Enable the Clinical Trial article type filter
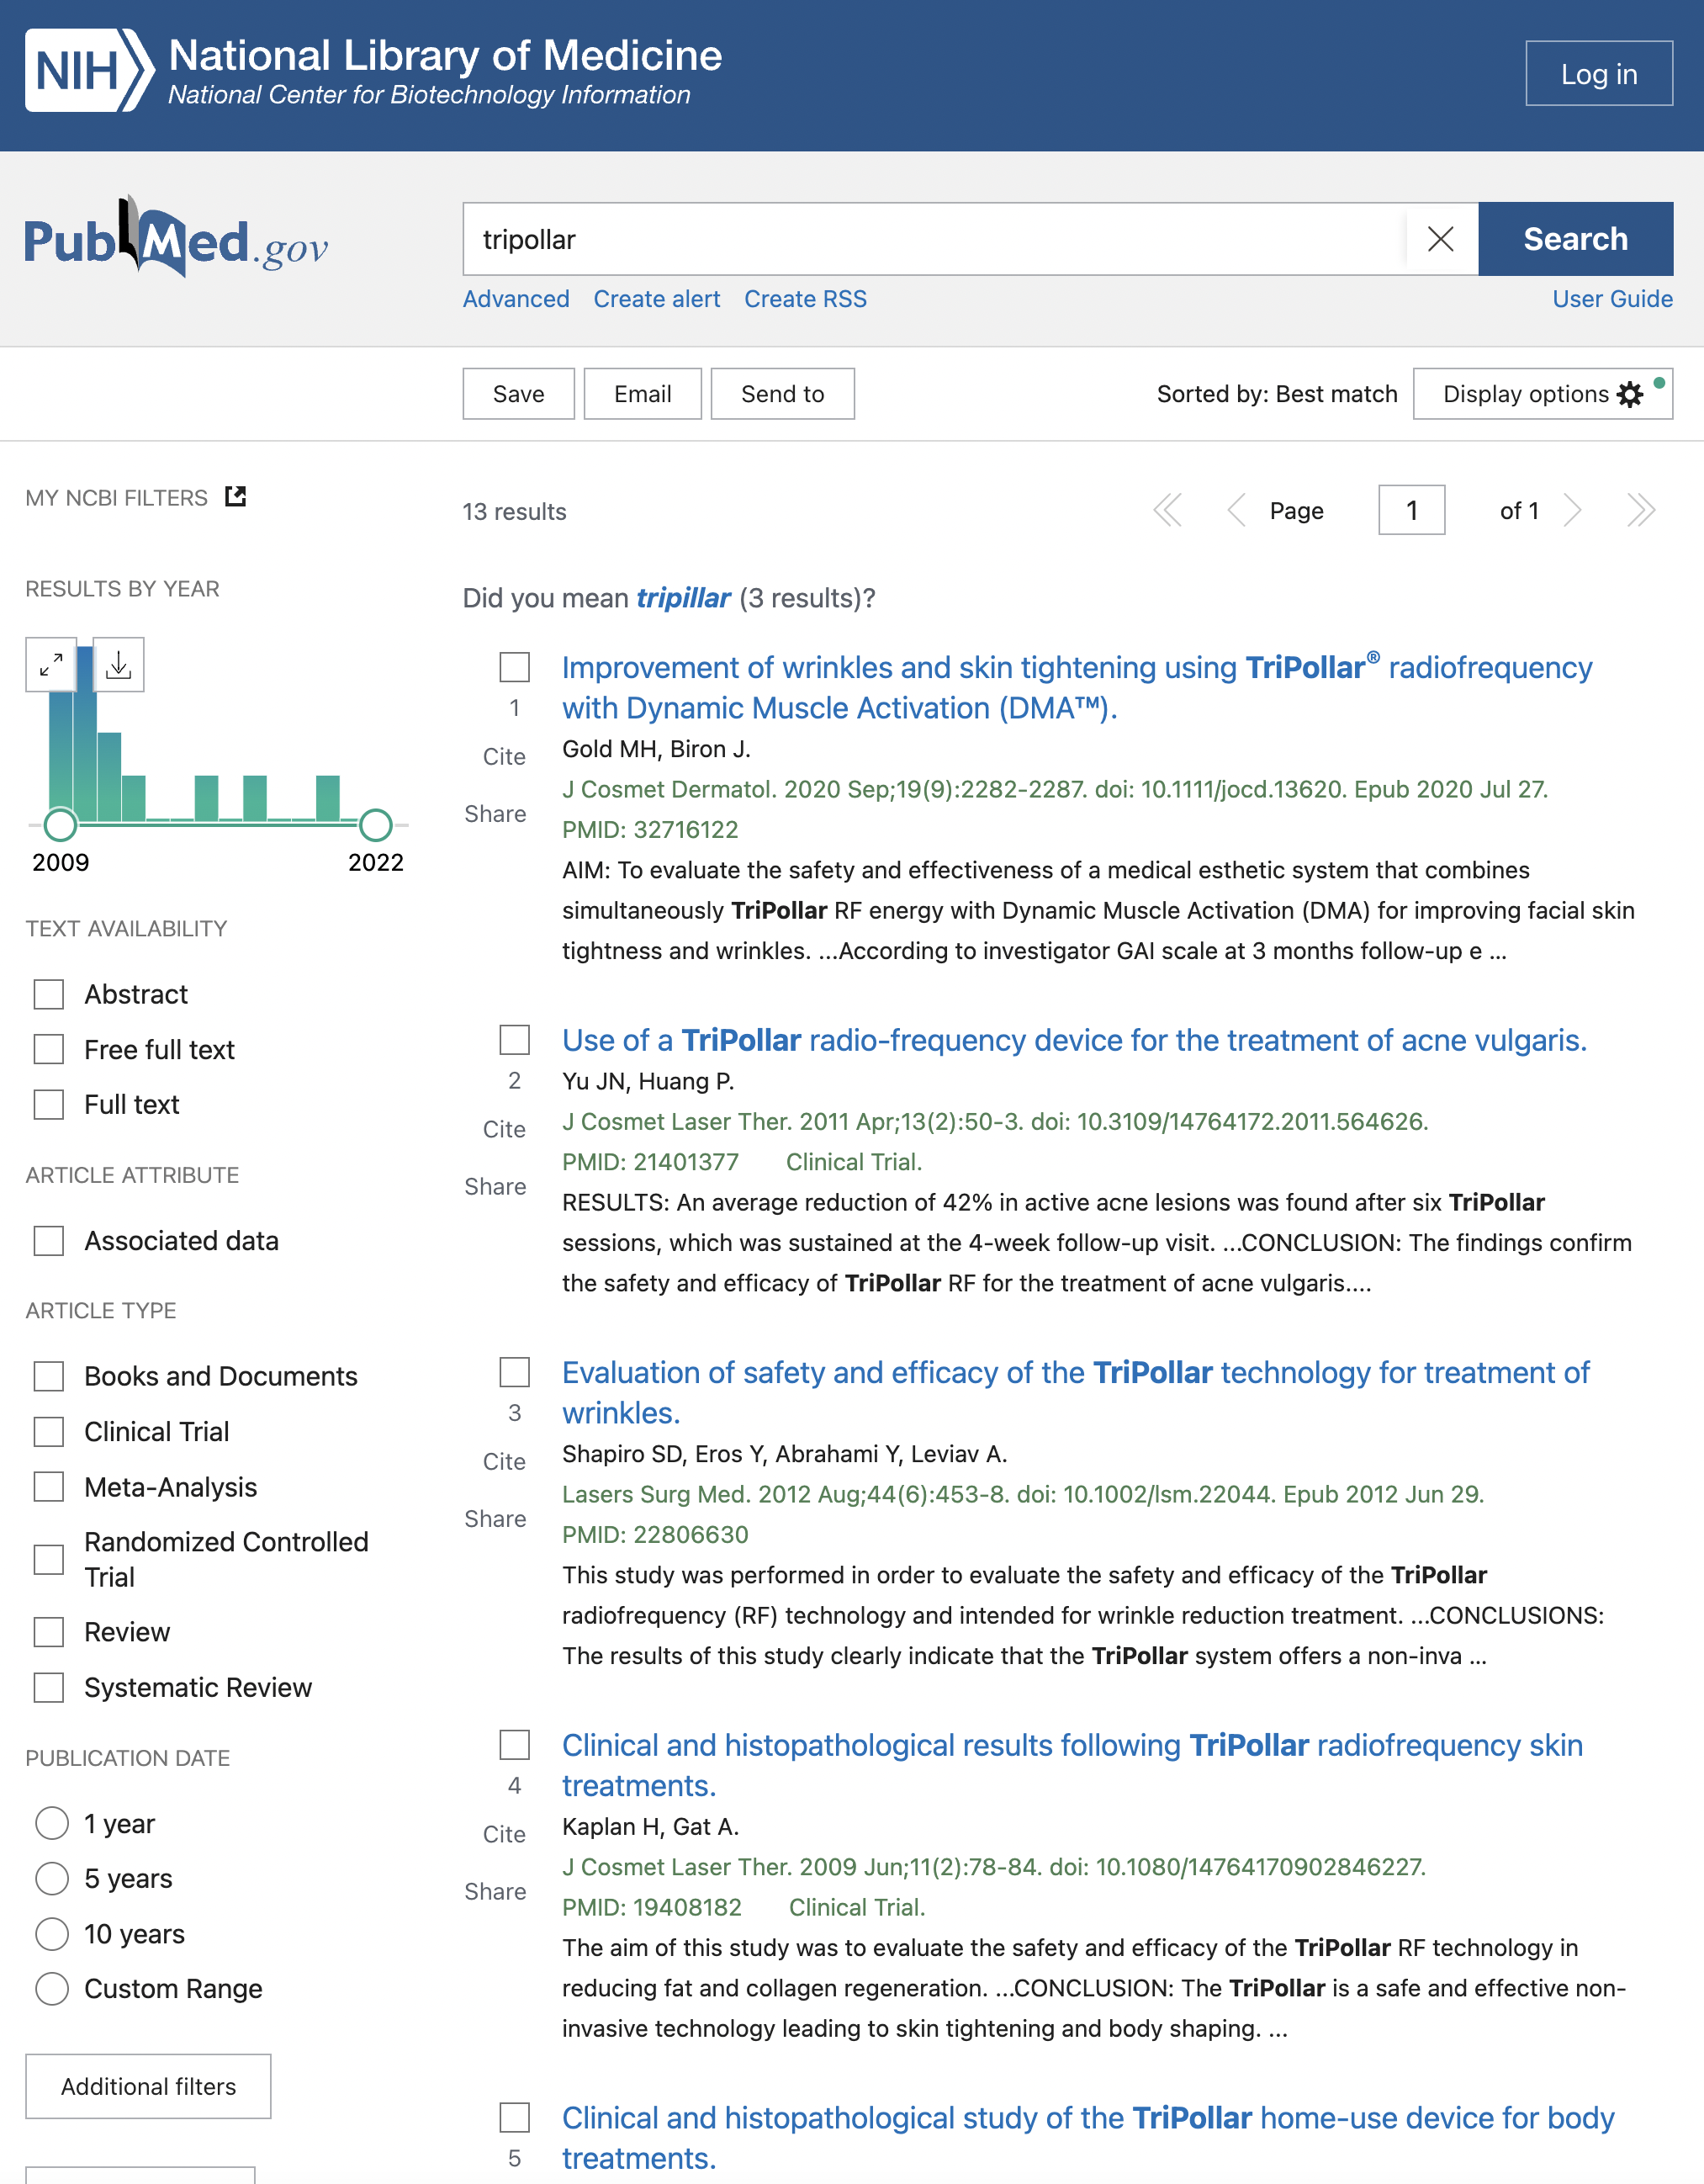Viewport: 1704px width, 2184px height. coord(49,1431)
